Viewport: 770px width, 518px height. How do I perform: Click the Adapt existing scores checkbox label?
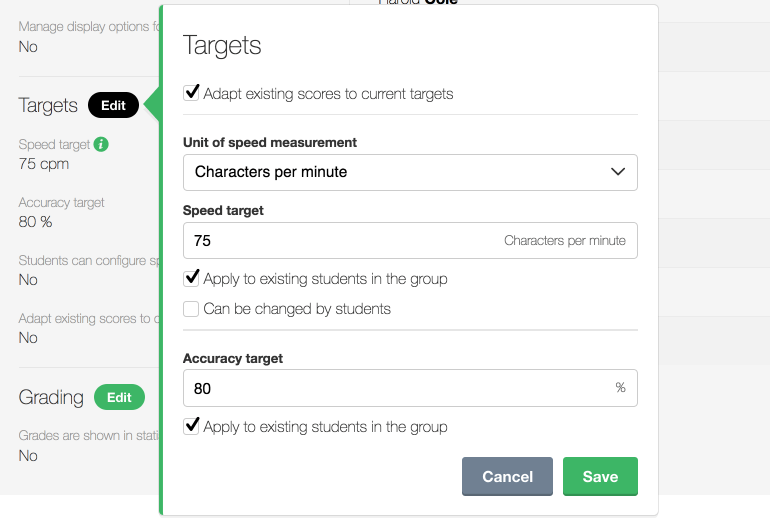tap(328, 94)
